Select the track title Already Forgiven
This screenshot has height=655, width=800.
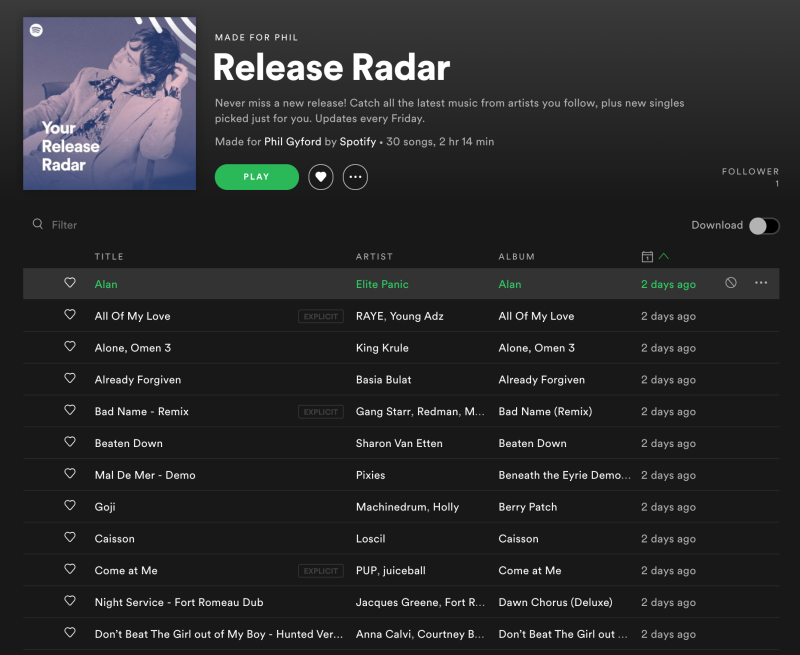point(138,380)
